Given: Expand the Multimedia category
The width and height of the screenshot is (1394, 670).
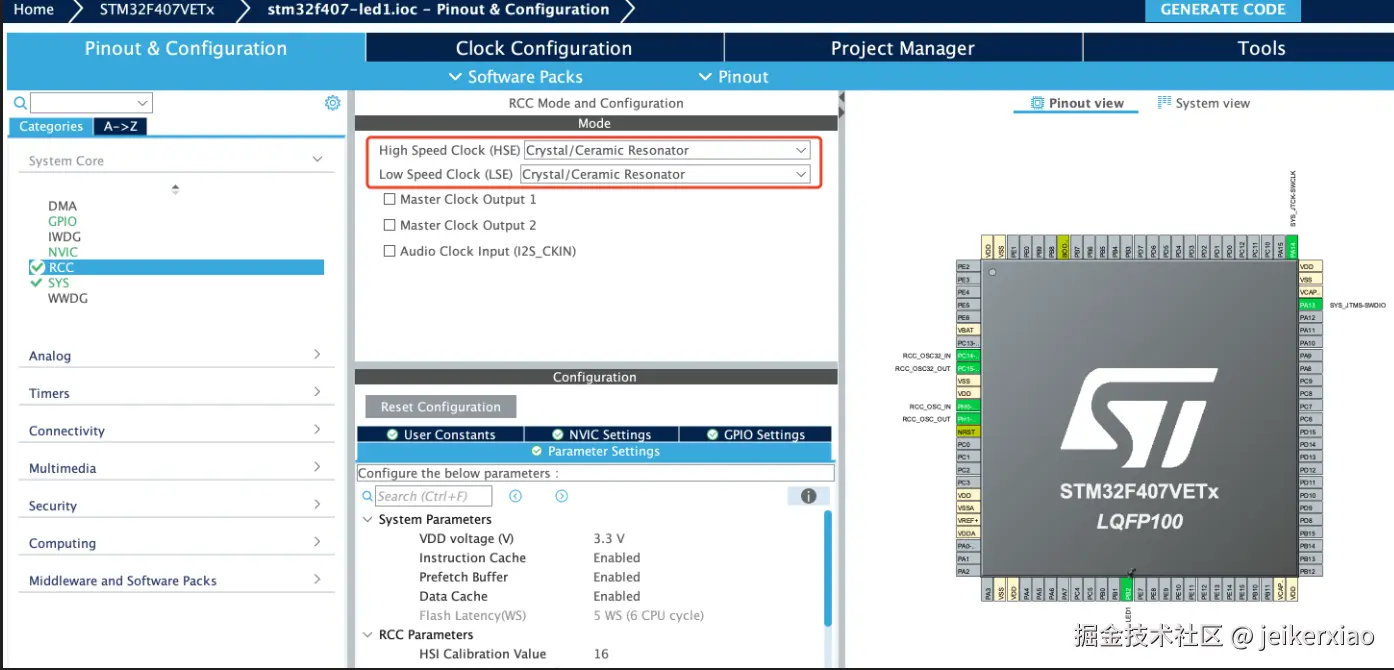Looking at the screenshot, I should pos(317,467).
